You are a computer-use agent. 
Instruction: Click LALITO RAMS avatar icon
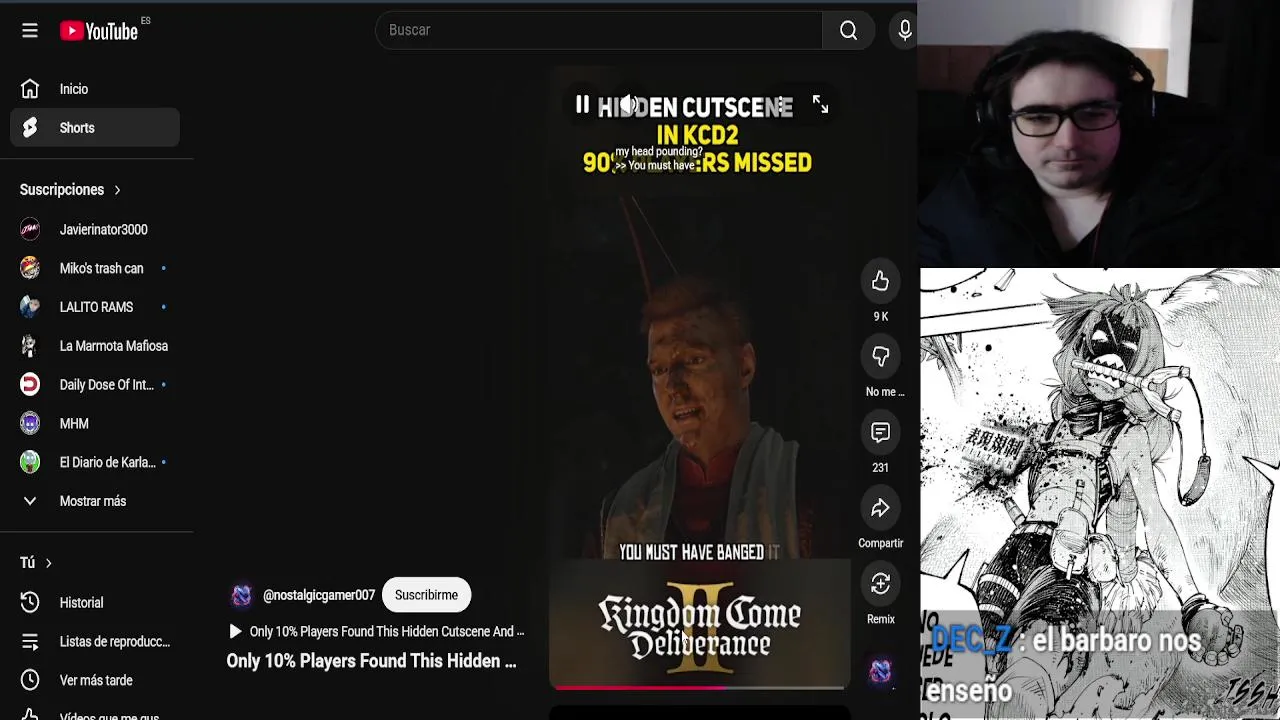30,307
